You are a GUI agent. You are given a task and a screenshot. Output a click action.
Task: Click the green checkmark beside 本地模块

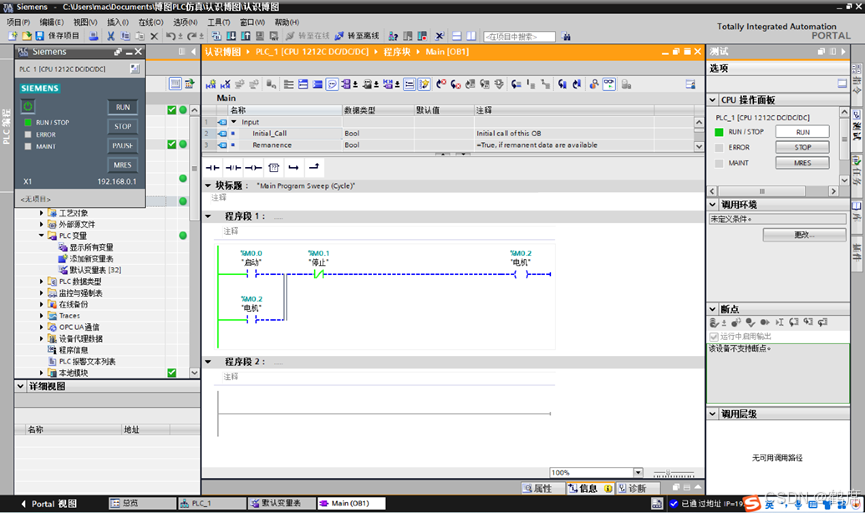pos(172,373)
